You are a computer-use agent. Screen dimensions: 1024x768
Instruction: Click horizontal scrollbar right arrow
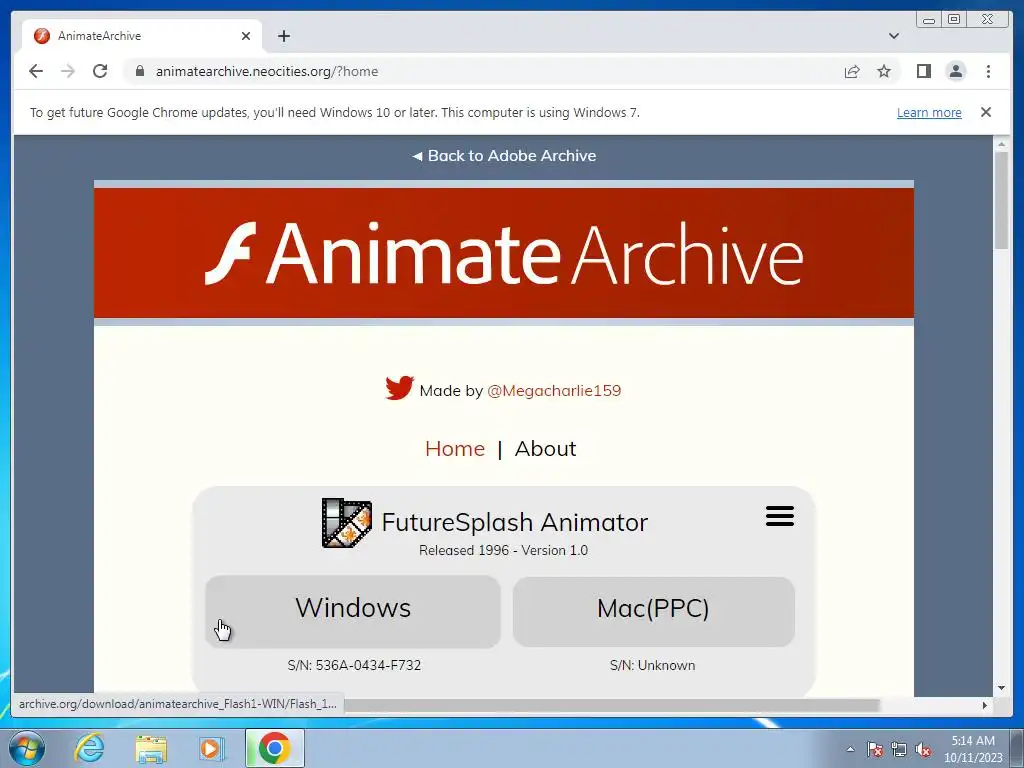pyautogui.click(x=985, y=705)
